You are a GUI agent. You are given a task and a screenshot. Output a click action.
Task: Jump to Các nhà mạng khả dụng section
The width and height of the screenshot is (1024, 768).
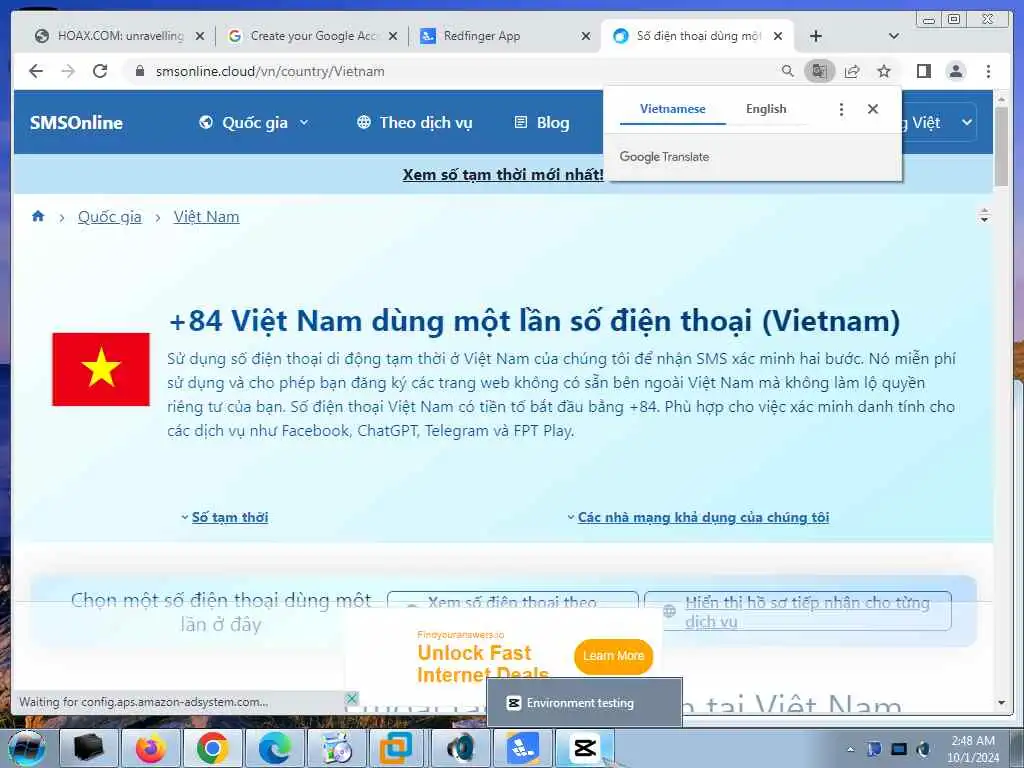pos(703,517)
